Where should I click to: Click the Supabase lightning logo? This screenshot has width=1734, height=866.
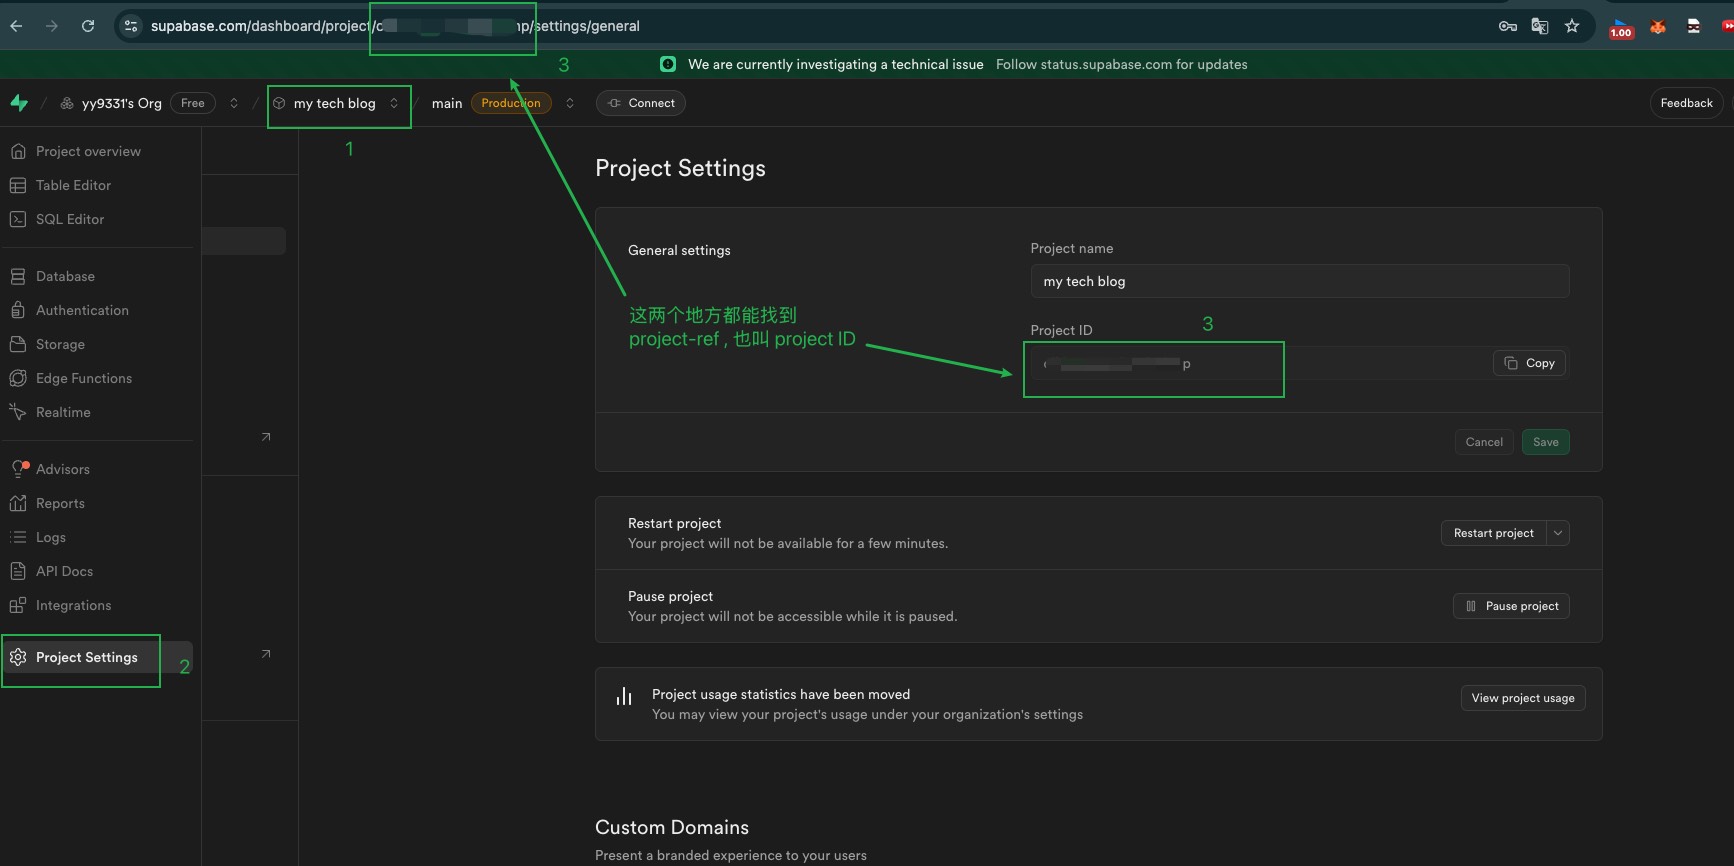click(x=19, y=103)
